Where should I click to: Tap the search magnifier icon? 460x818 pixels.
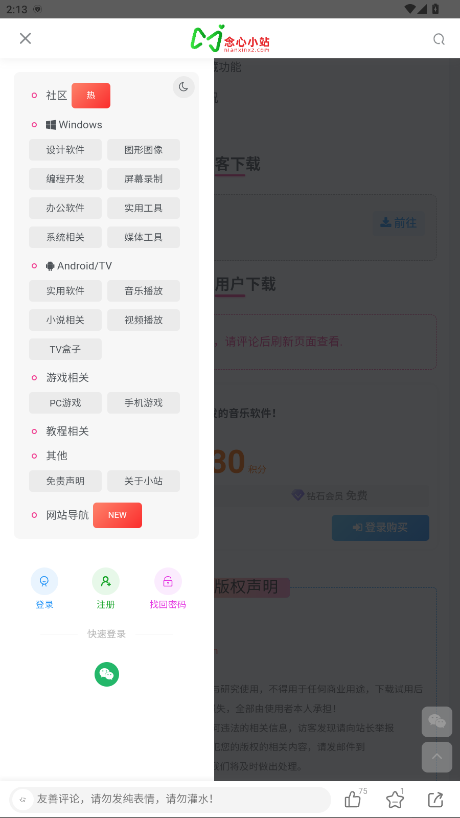pos(439,39)
